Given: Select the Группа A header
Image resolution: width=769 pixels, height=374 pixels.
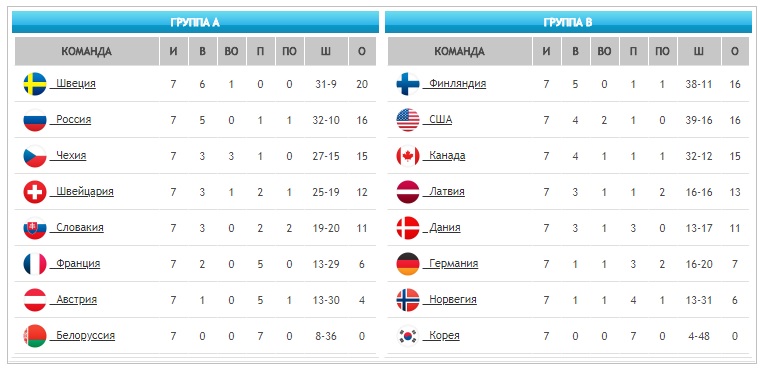Looking at the screenshot, I should coord(195,22).
